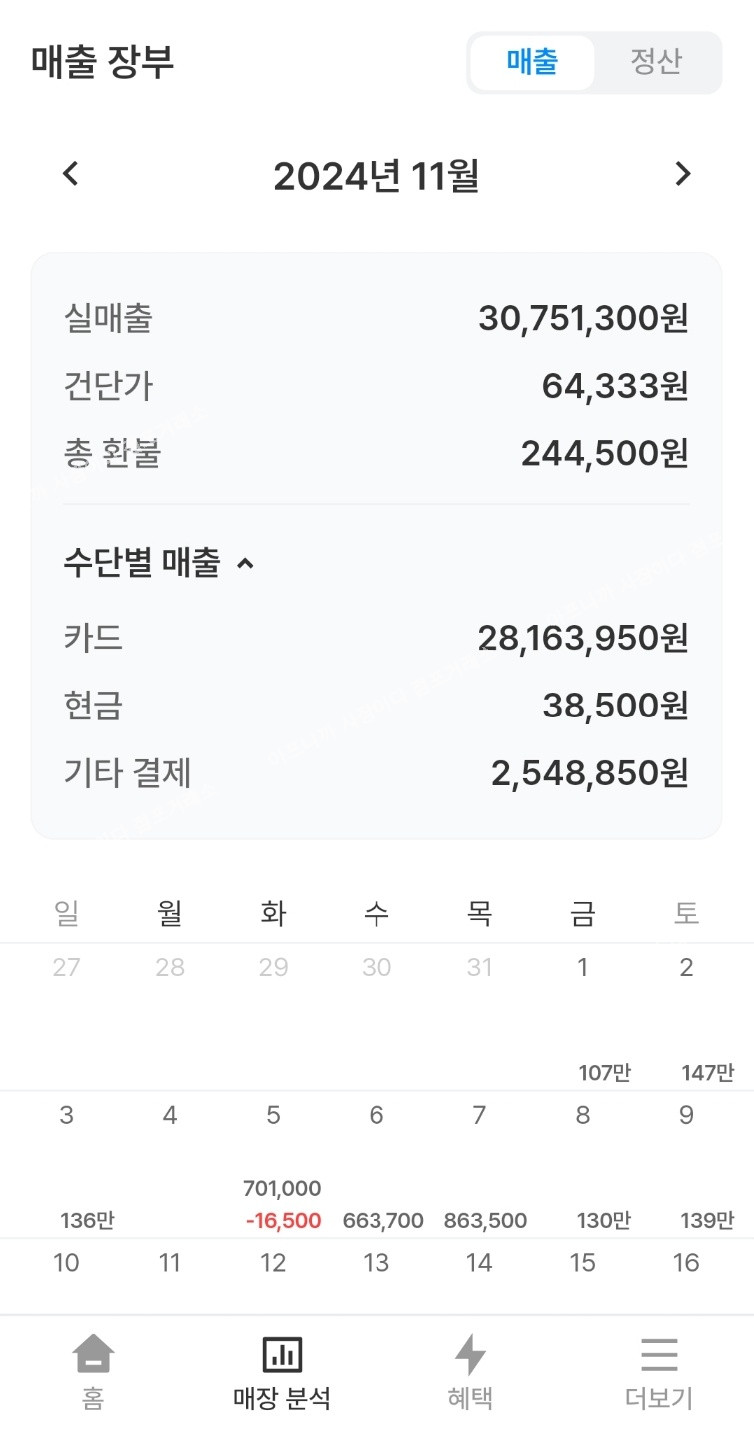This screenshot has width=754, height=1432.
Task: Open the 더보기 hamburger menu icon
Action: click(659, 1356)
